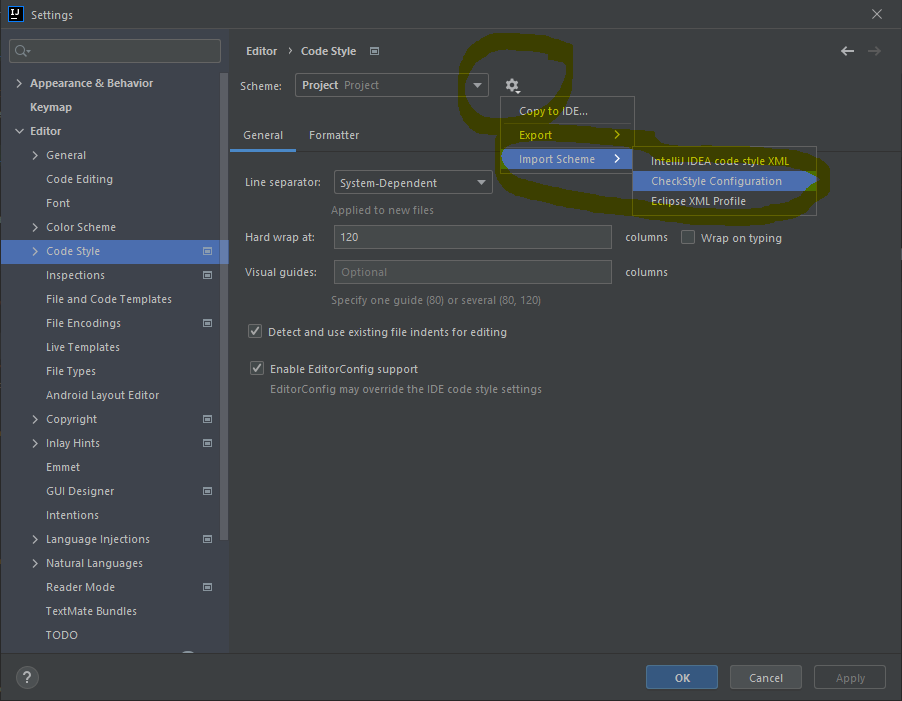Open Android Layout Editor page
Image resolution: width=902 pixels, height=701 pixels.
pos(102,395)
